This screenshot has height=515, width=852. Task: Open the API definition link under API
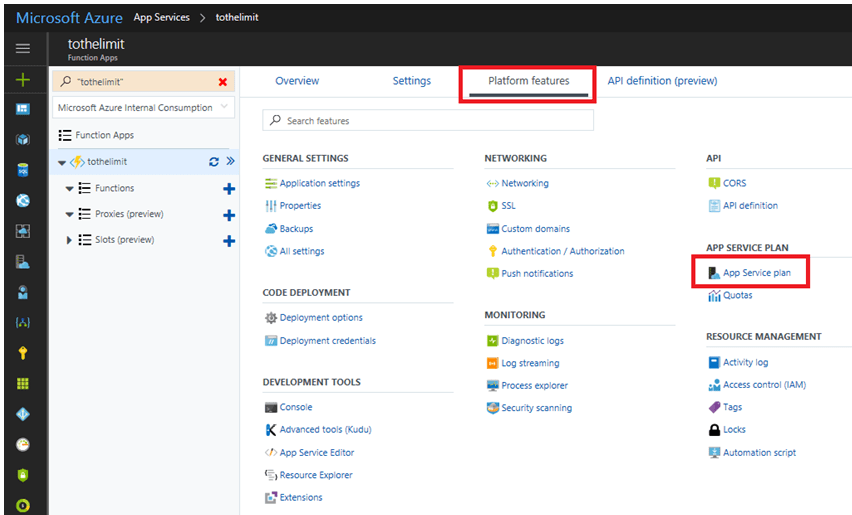(750, 205)
